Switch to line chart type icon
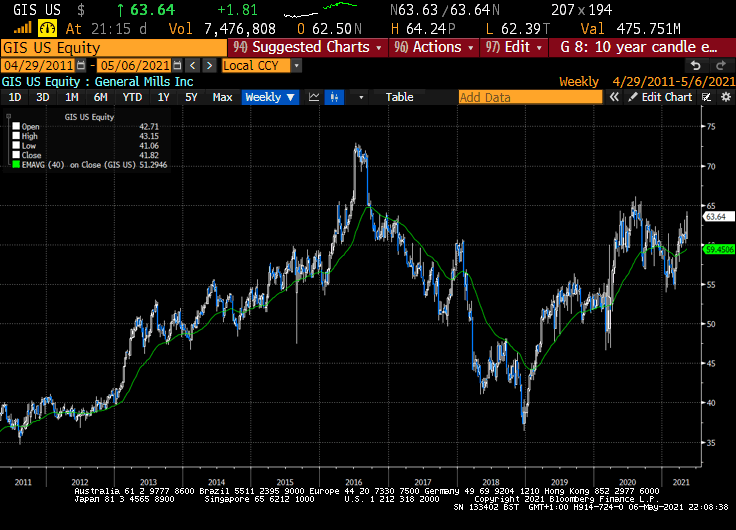The image size is (736, 530). [314, 97]
